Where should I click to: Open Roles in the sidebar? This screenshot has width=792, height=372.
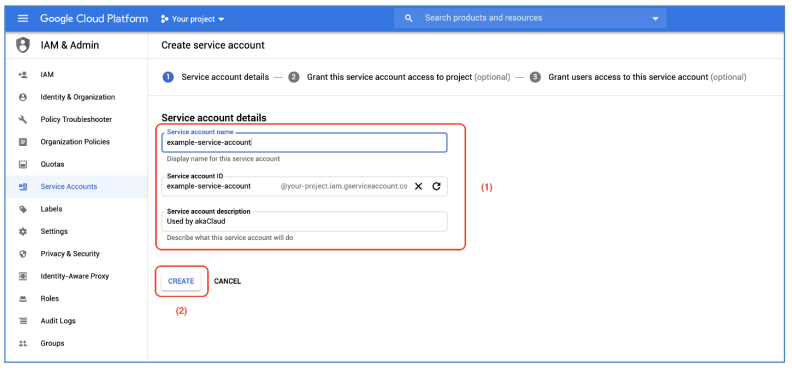tap(50, 299)
